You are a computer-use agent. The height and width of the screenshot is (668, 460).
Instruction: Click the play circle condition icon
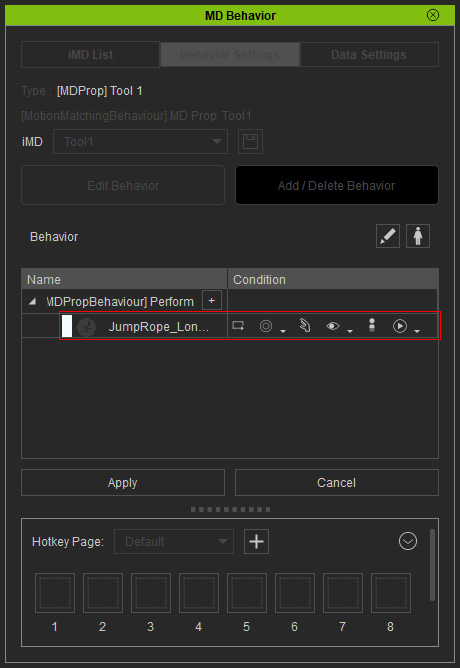400,326
